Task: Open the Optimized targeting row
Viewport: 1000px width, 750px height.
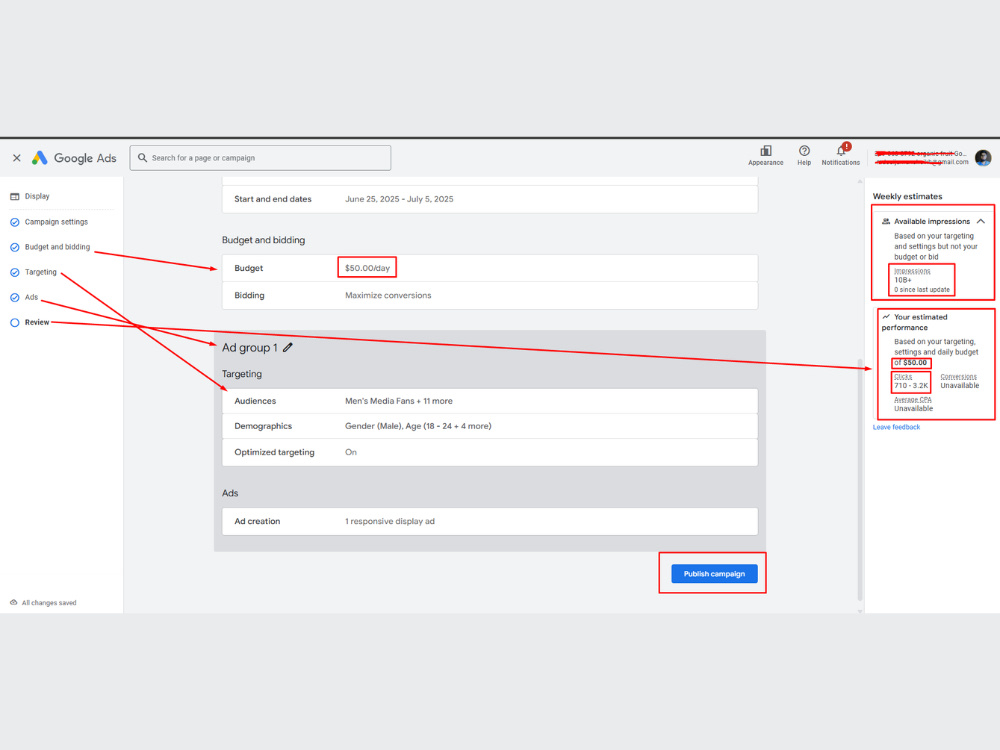Action: (x=490, y=452)
